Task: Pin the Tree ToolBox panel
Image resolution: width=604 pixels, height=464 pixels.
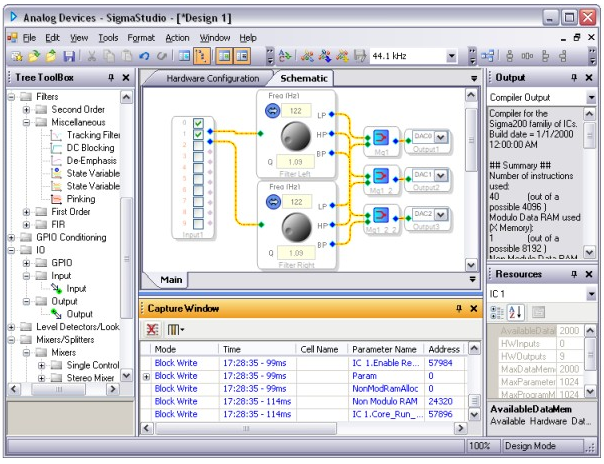Action: tap(111, 78)
